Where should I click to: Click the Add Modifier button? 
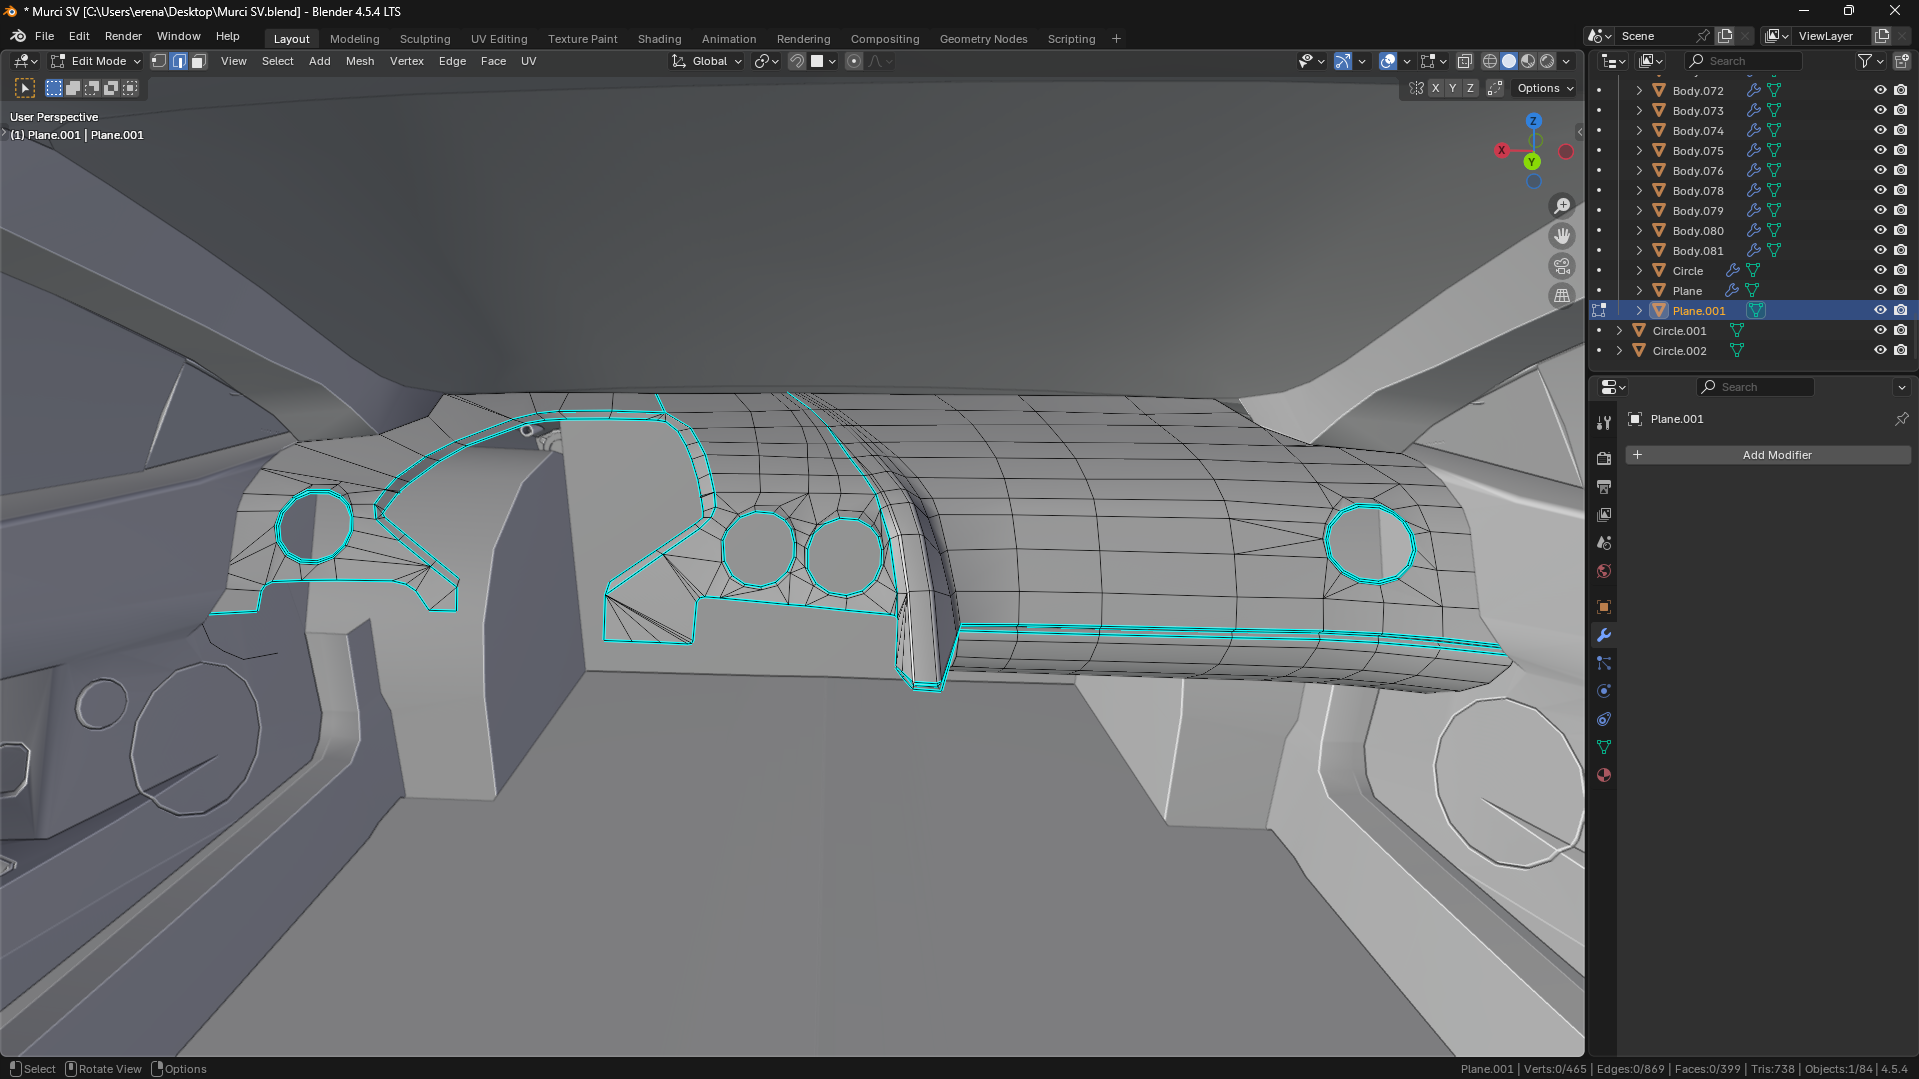1768,455
